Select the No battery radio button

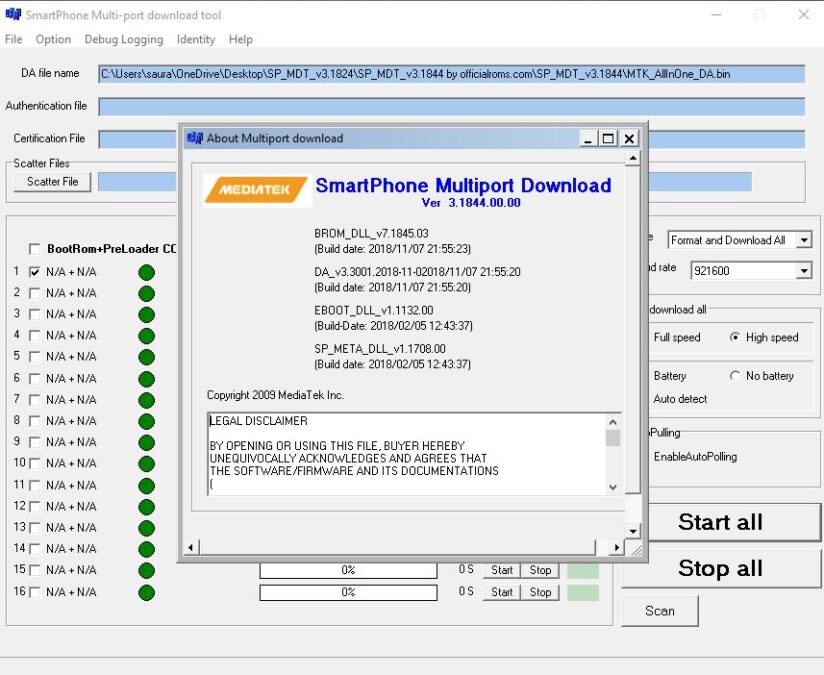coord(735,376)
